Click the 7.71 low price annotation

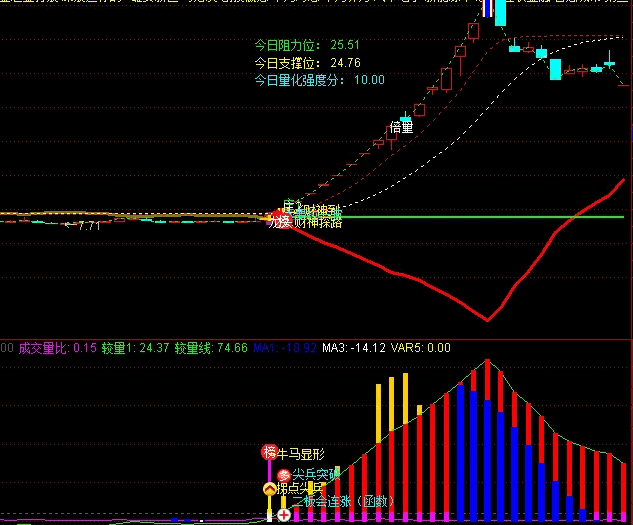click(83, 226)
